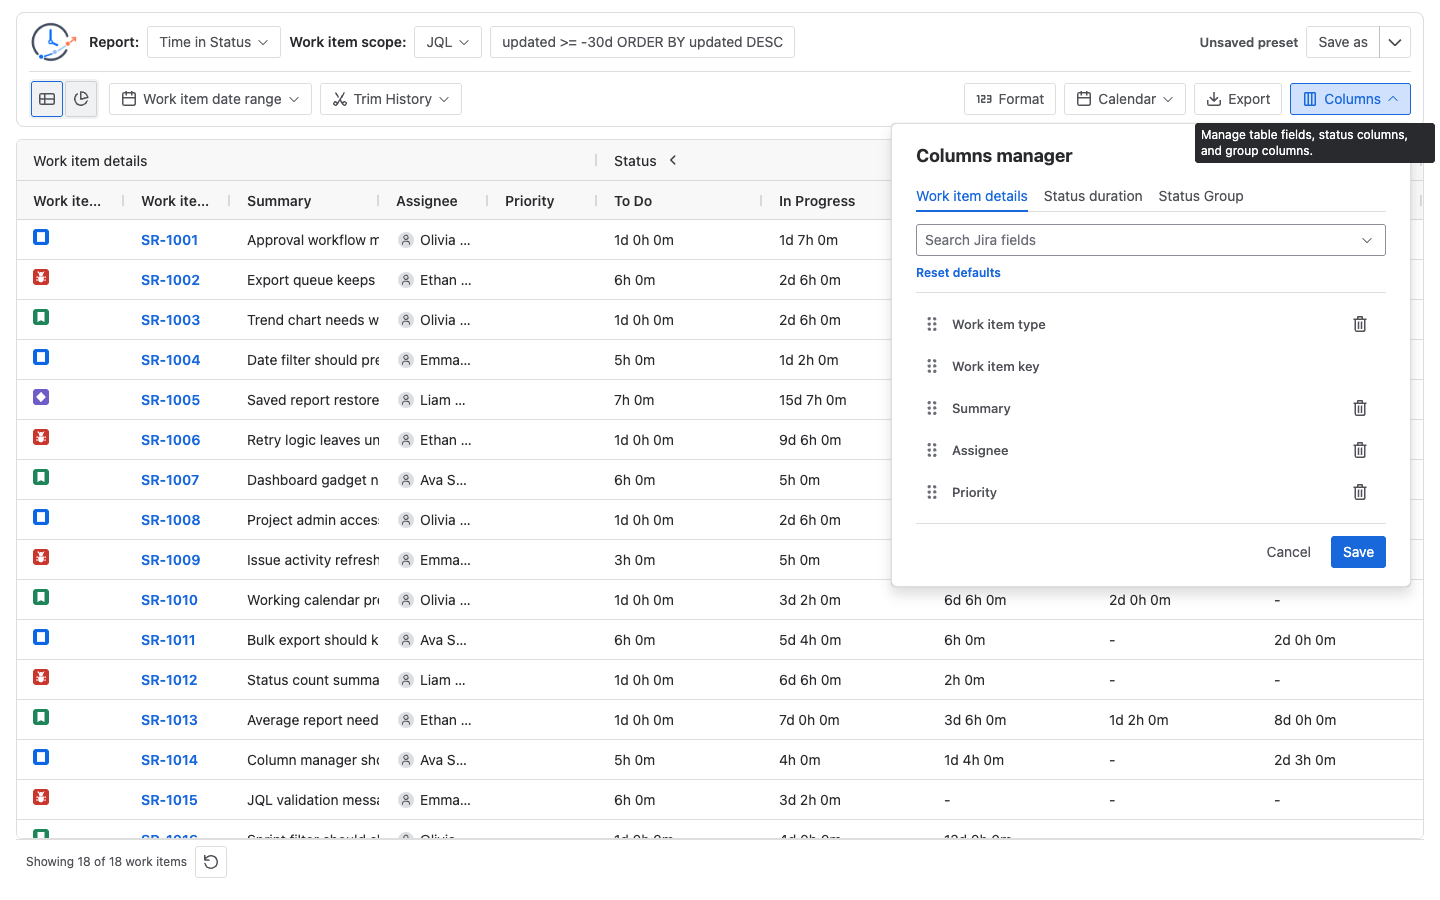Grab drag handle for Summary field
This screenshot has width=1440, height=900.
click(x=932, y=408)
